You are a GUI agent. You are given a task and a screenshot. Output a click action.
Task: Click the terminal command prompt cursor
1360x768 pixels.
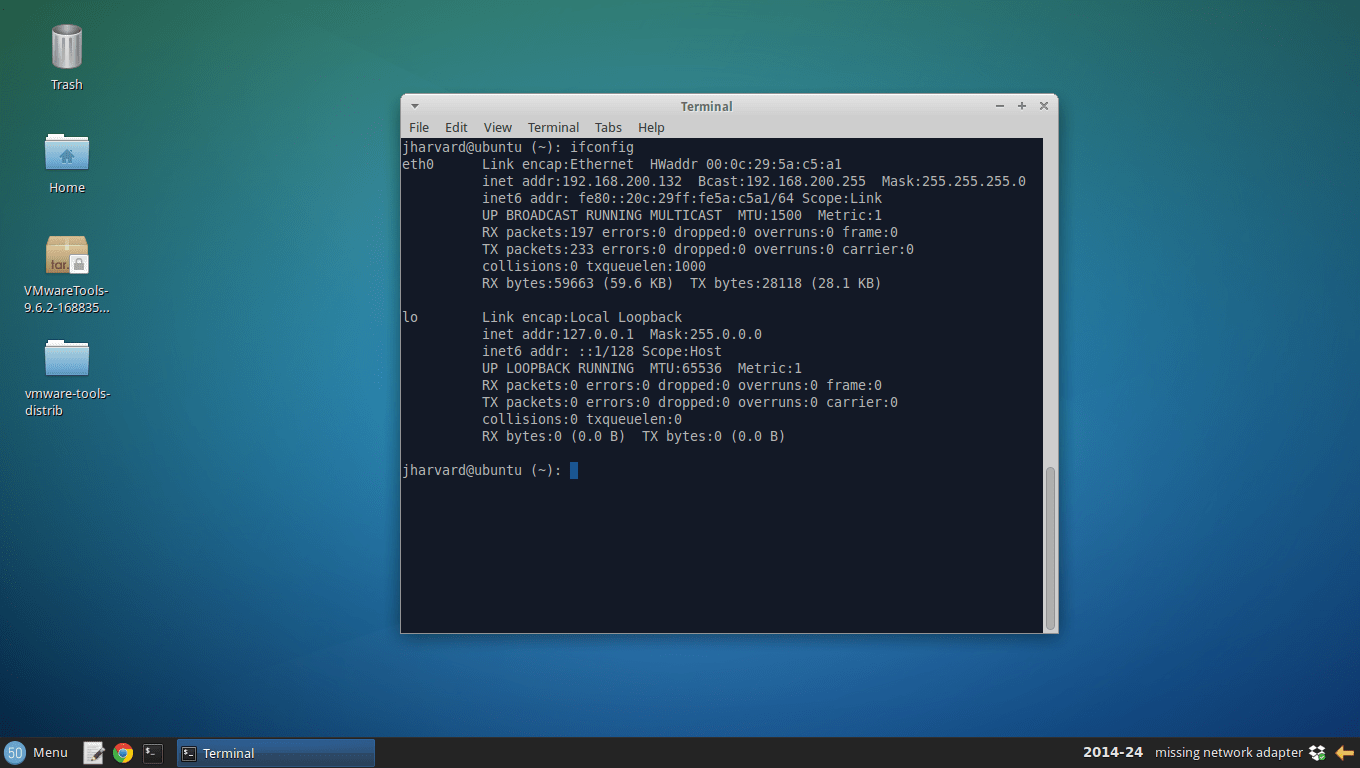click(x=573, y=470)
